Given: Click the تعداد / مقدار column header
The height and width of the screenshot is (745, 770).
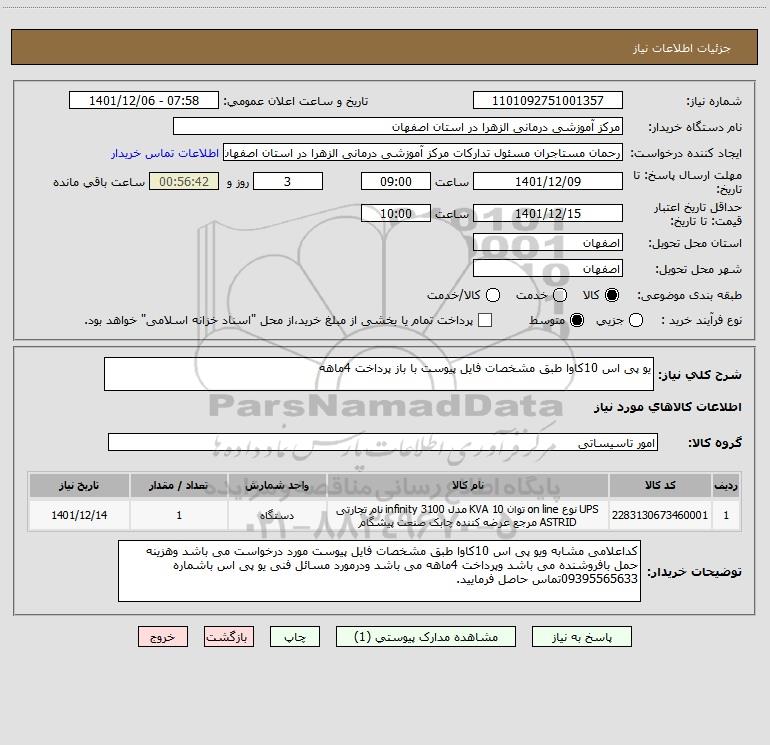Looking at the screenshot, I should pyautogui.click(x=179, y=485).
